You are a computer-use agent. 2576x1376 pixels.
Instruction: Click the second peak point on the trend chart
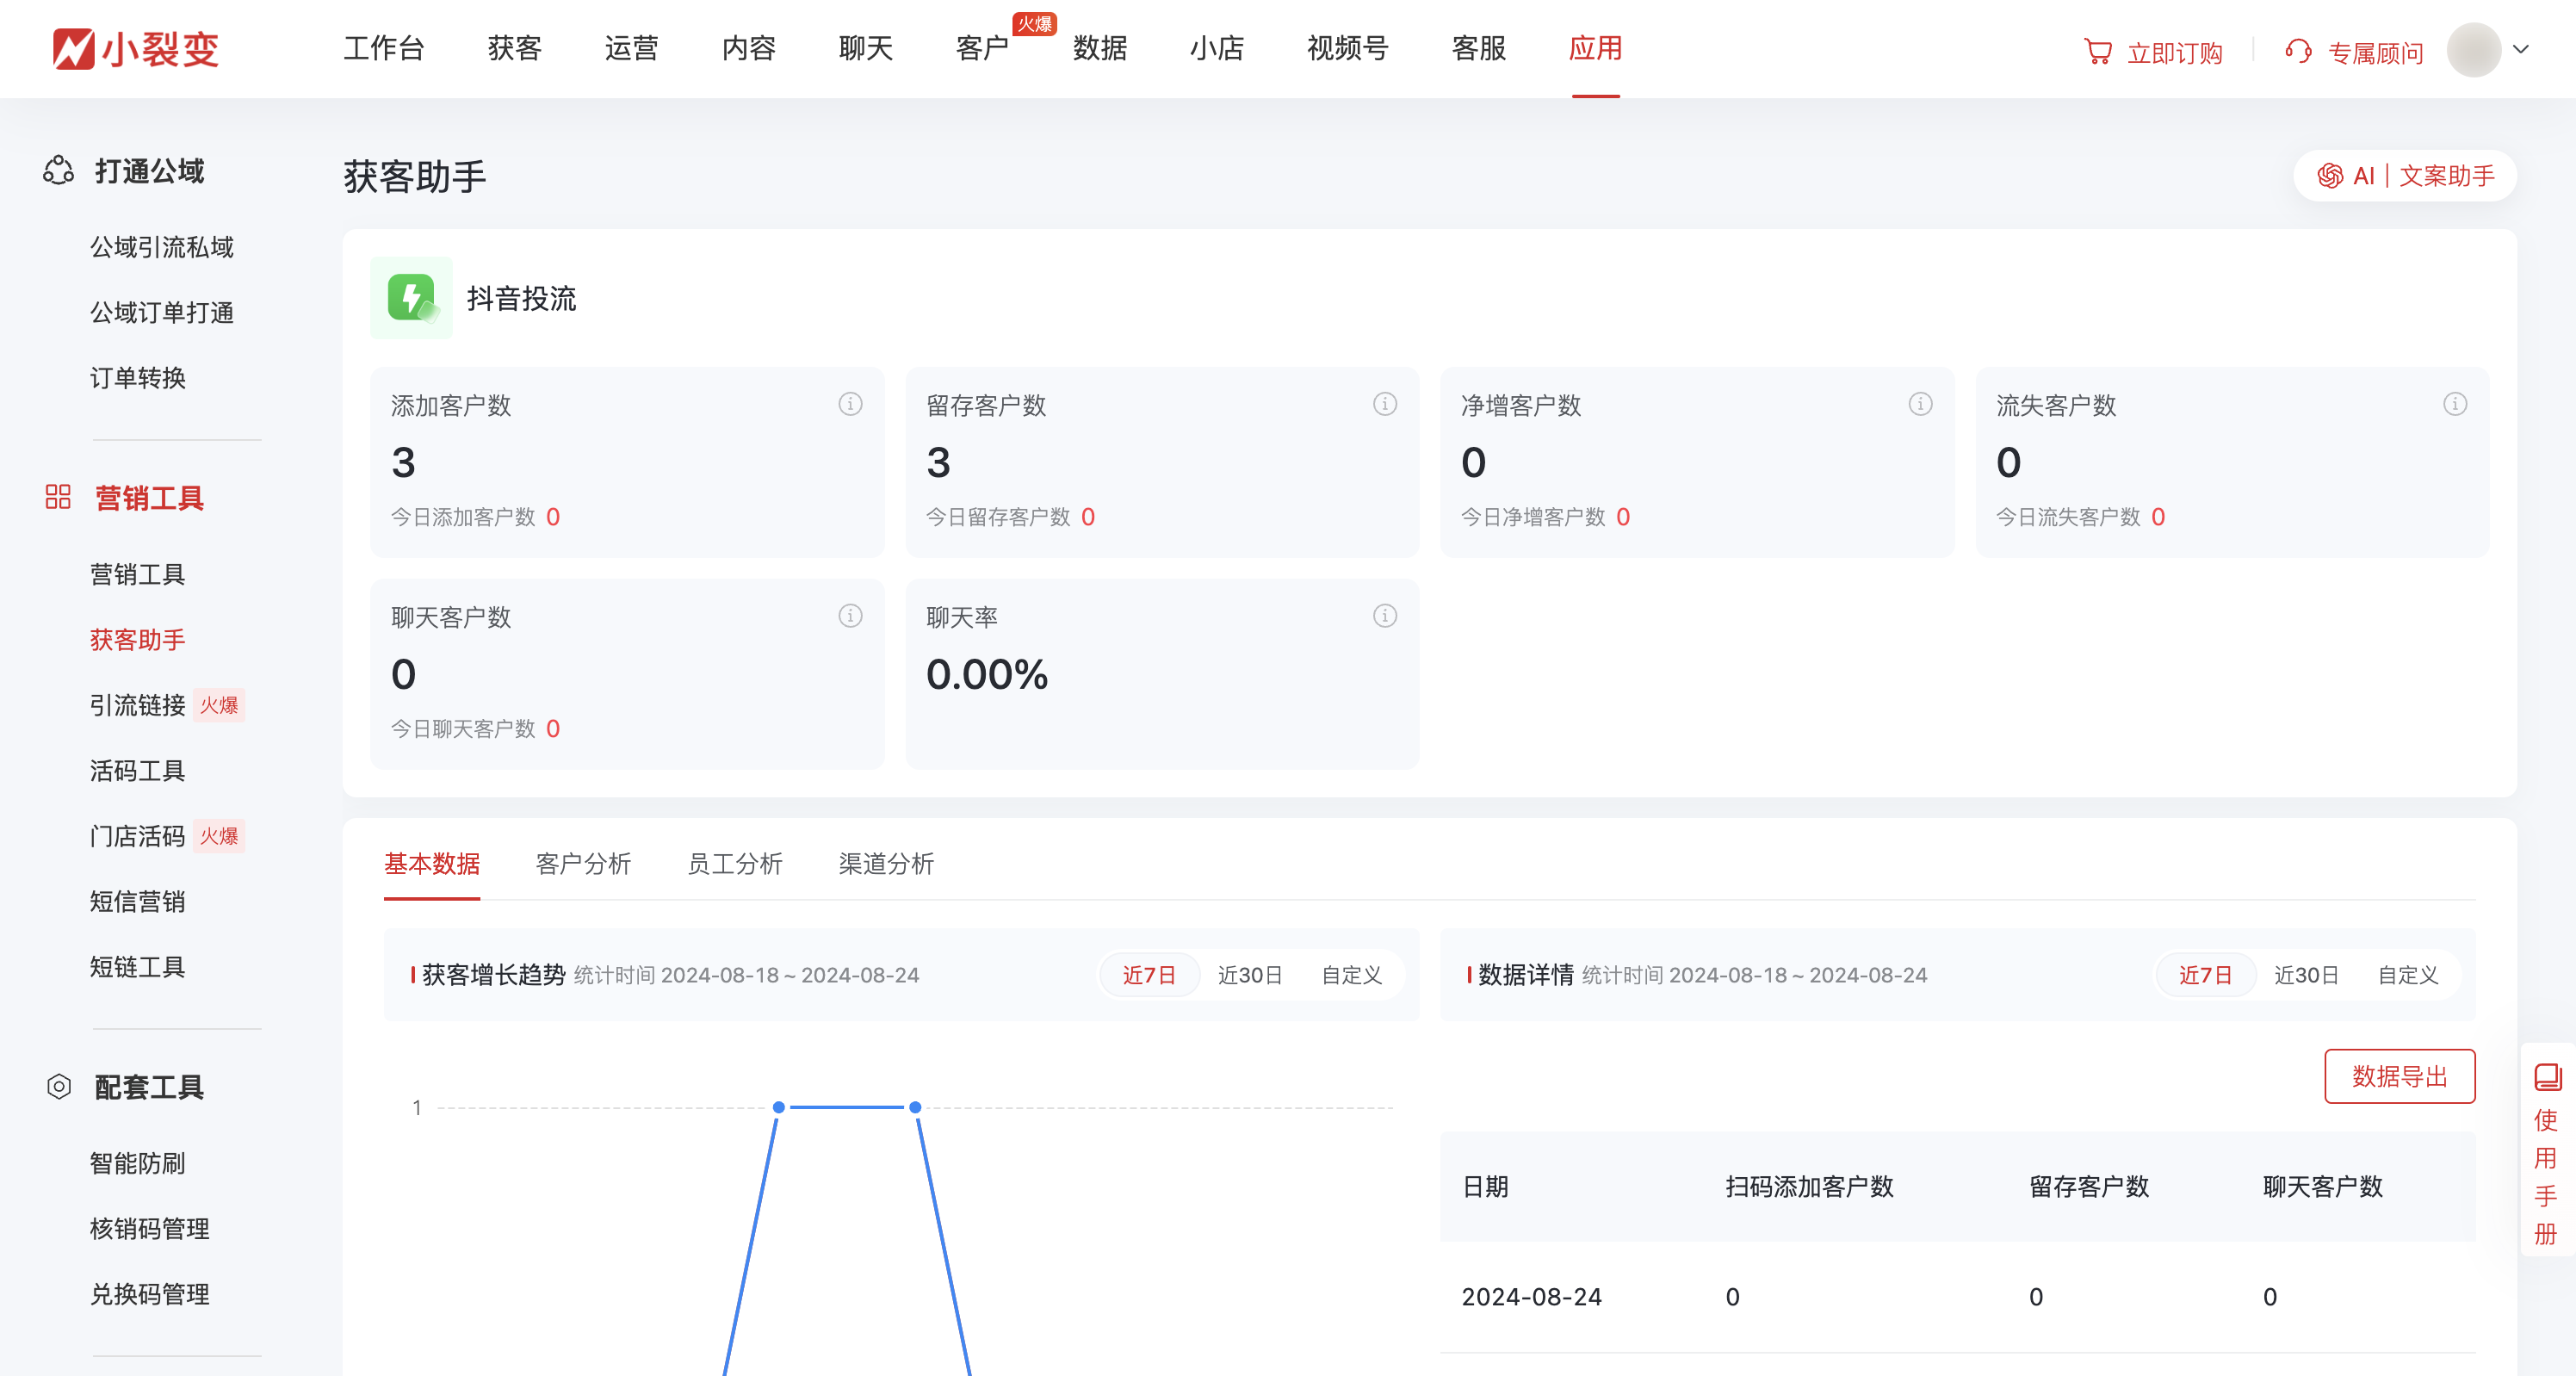pos(915,1107)
